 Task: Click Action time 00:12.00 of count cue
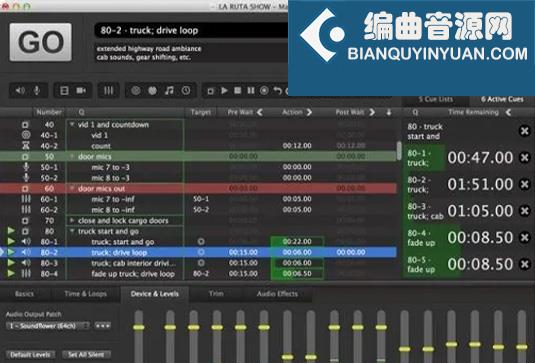[x=297, y=146]
